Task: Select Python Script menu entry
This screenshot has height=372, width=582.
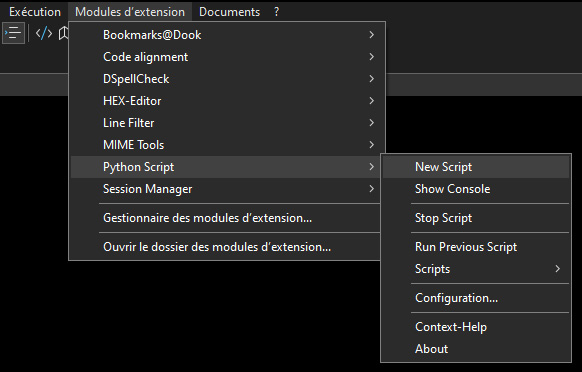Action: click(x=226, y=167)
